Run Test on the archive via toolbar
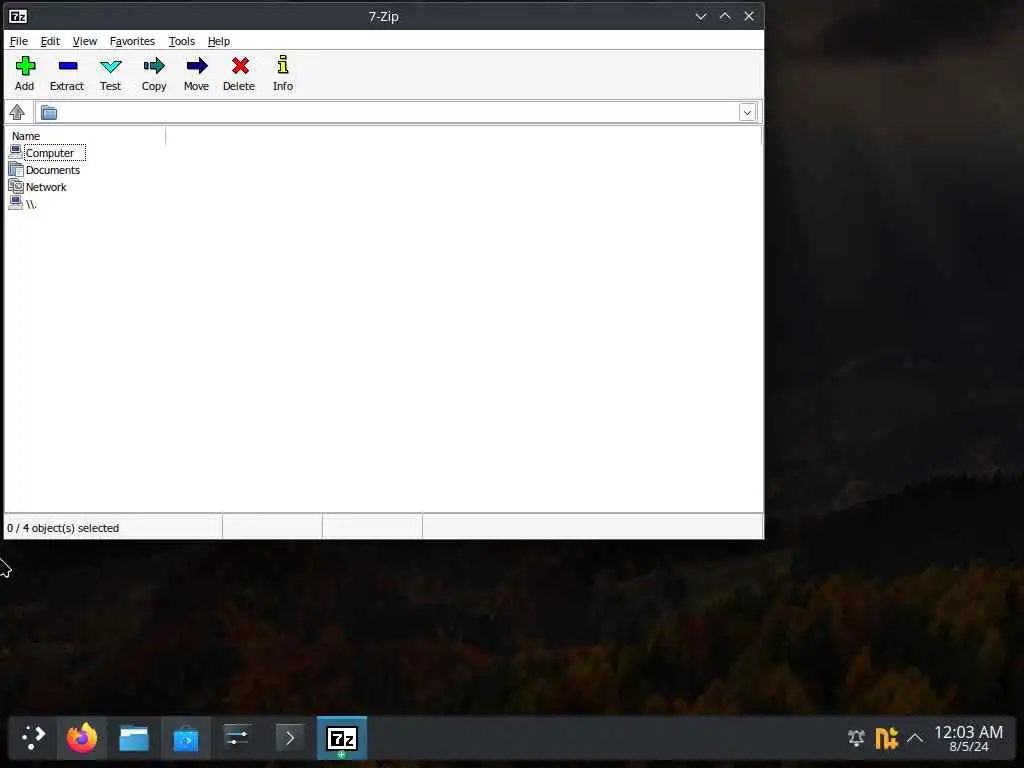 point(110,73)
